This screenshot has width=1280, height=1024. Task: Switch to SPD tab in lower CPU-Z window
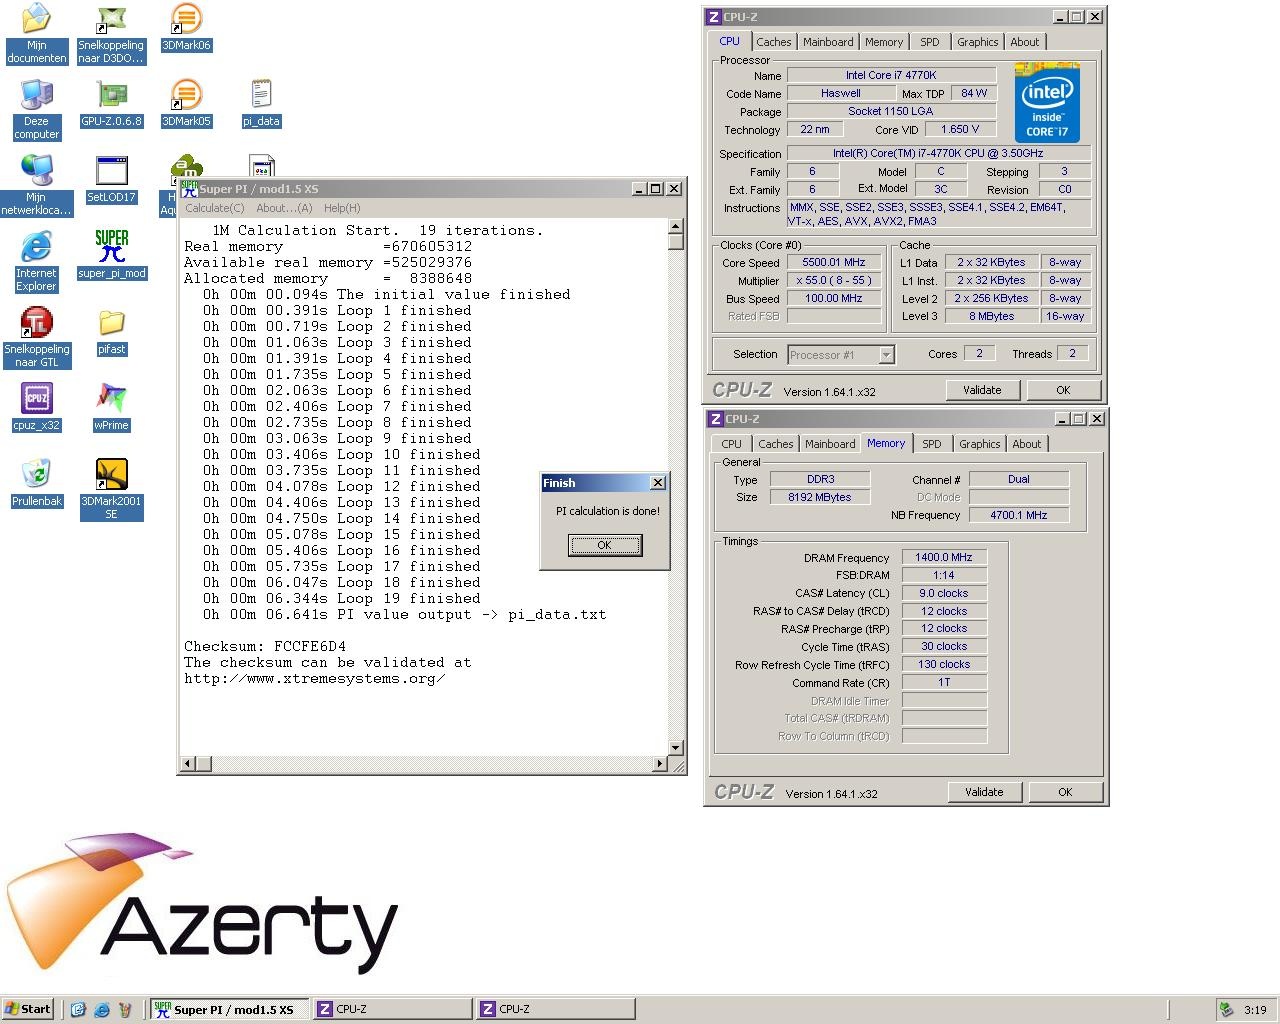[x=932, y=444]
